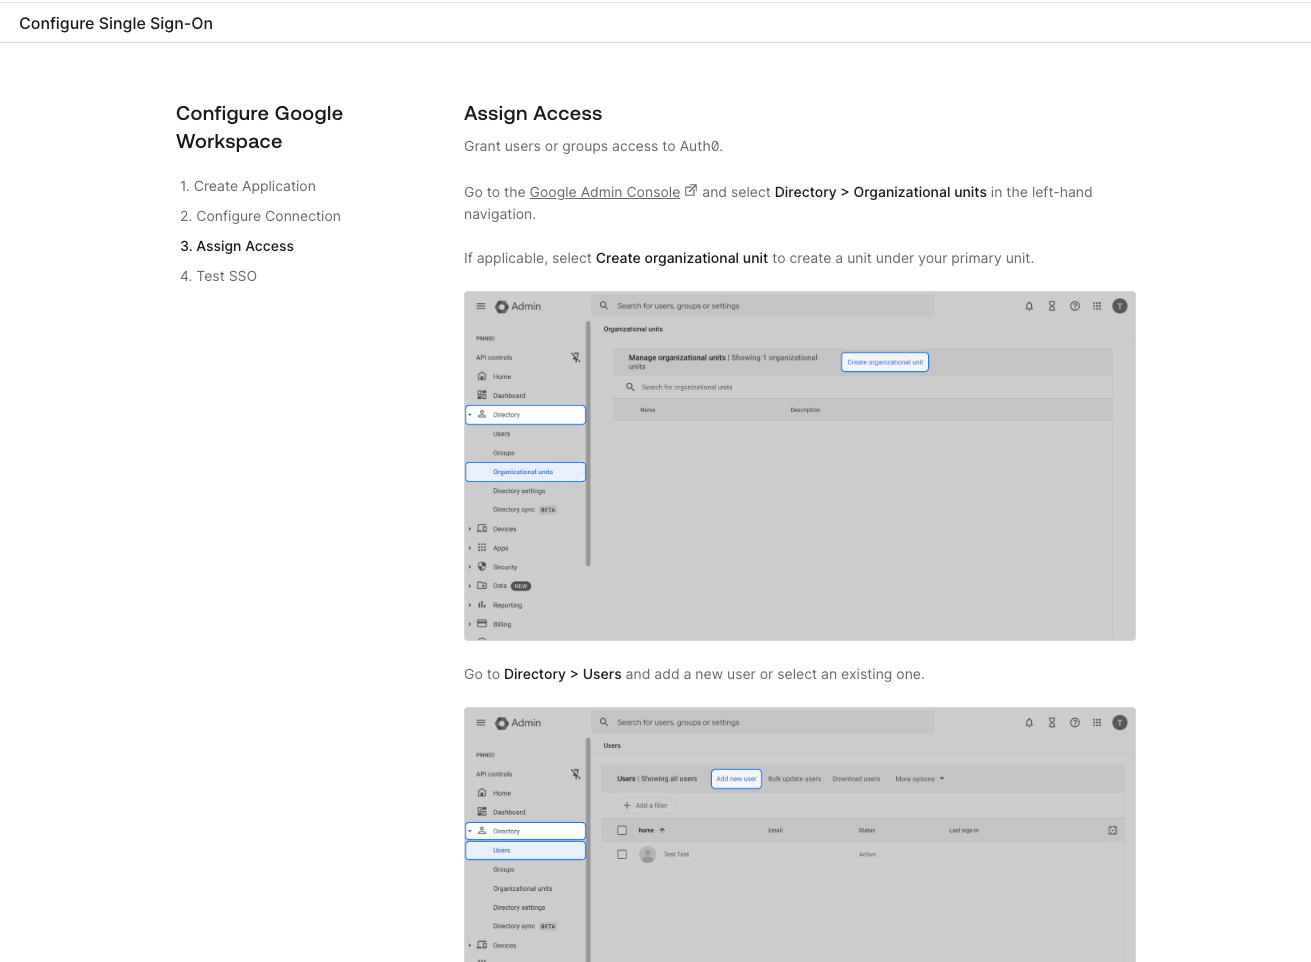
Task: Expand the Billing section in the Organizational units screenshot
Action: click(470, 624)
